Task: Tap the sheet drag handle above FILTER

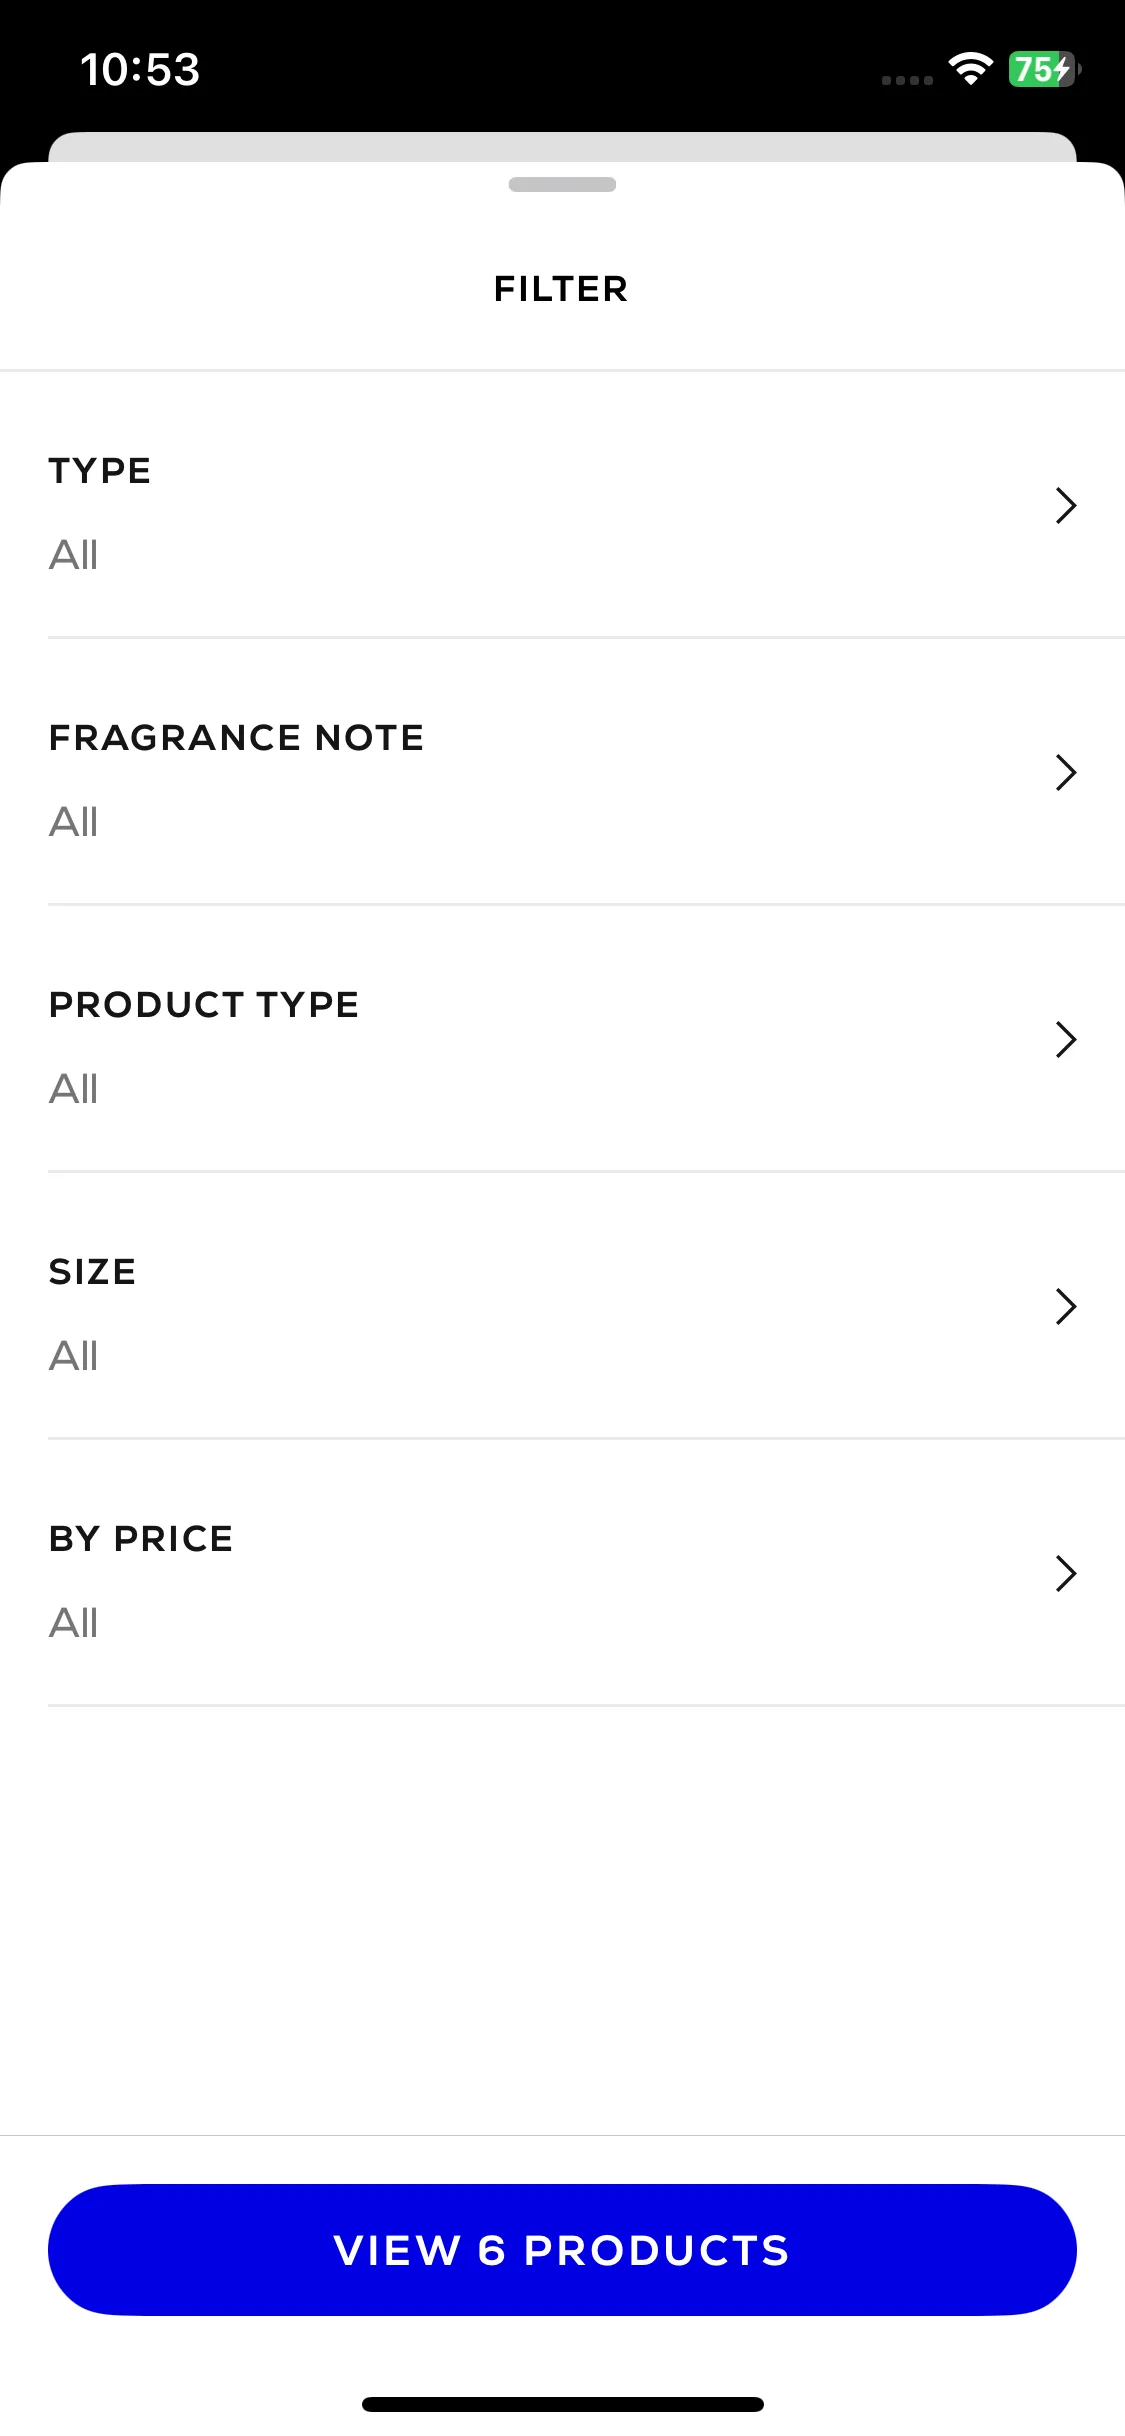Action: [x=562, y=184]
